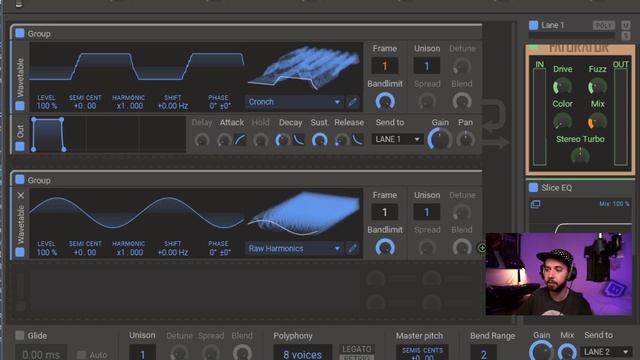Toggle the second Group enable switch

point(20,180)
